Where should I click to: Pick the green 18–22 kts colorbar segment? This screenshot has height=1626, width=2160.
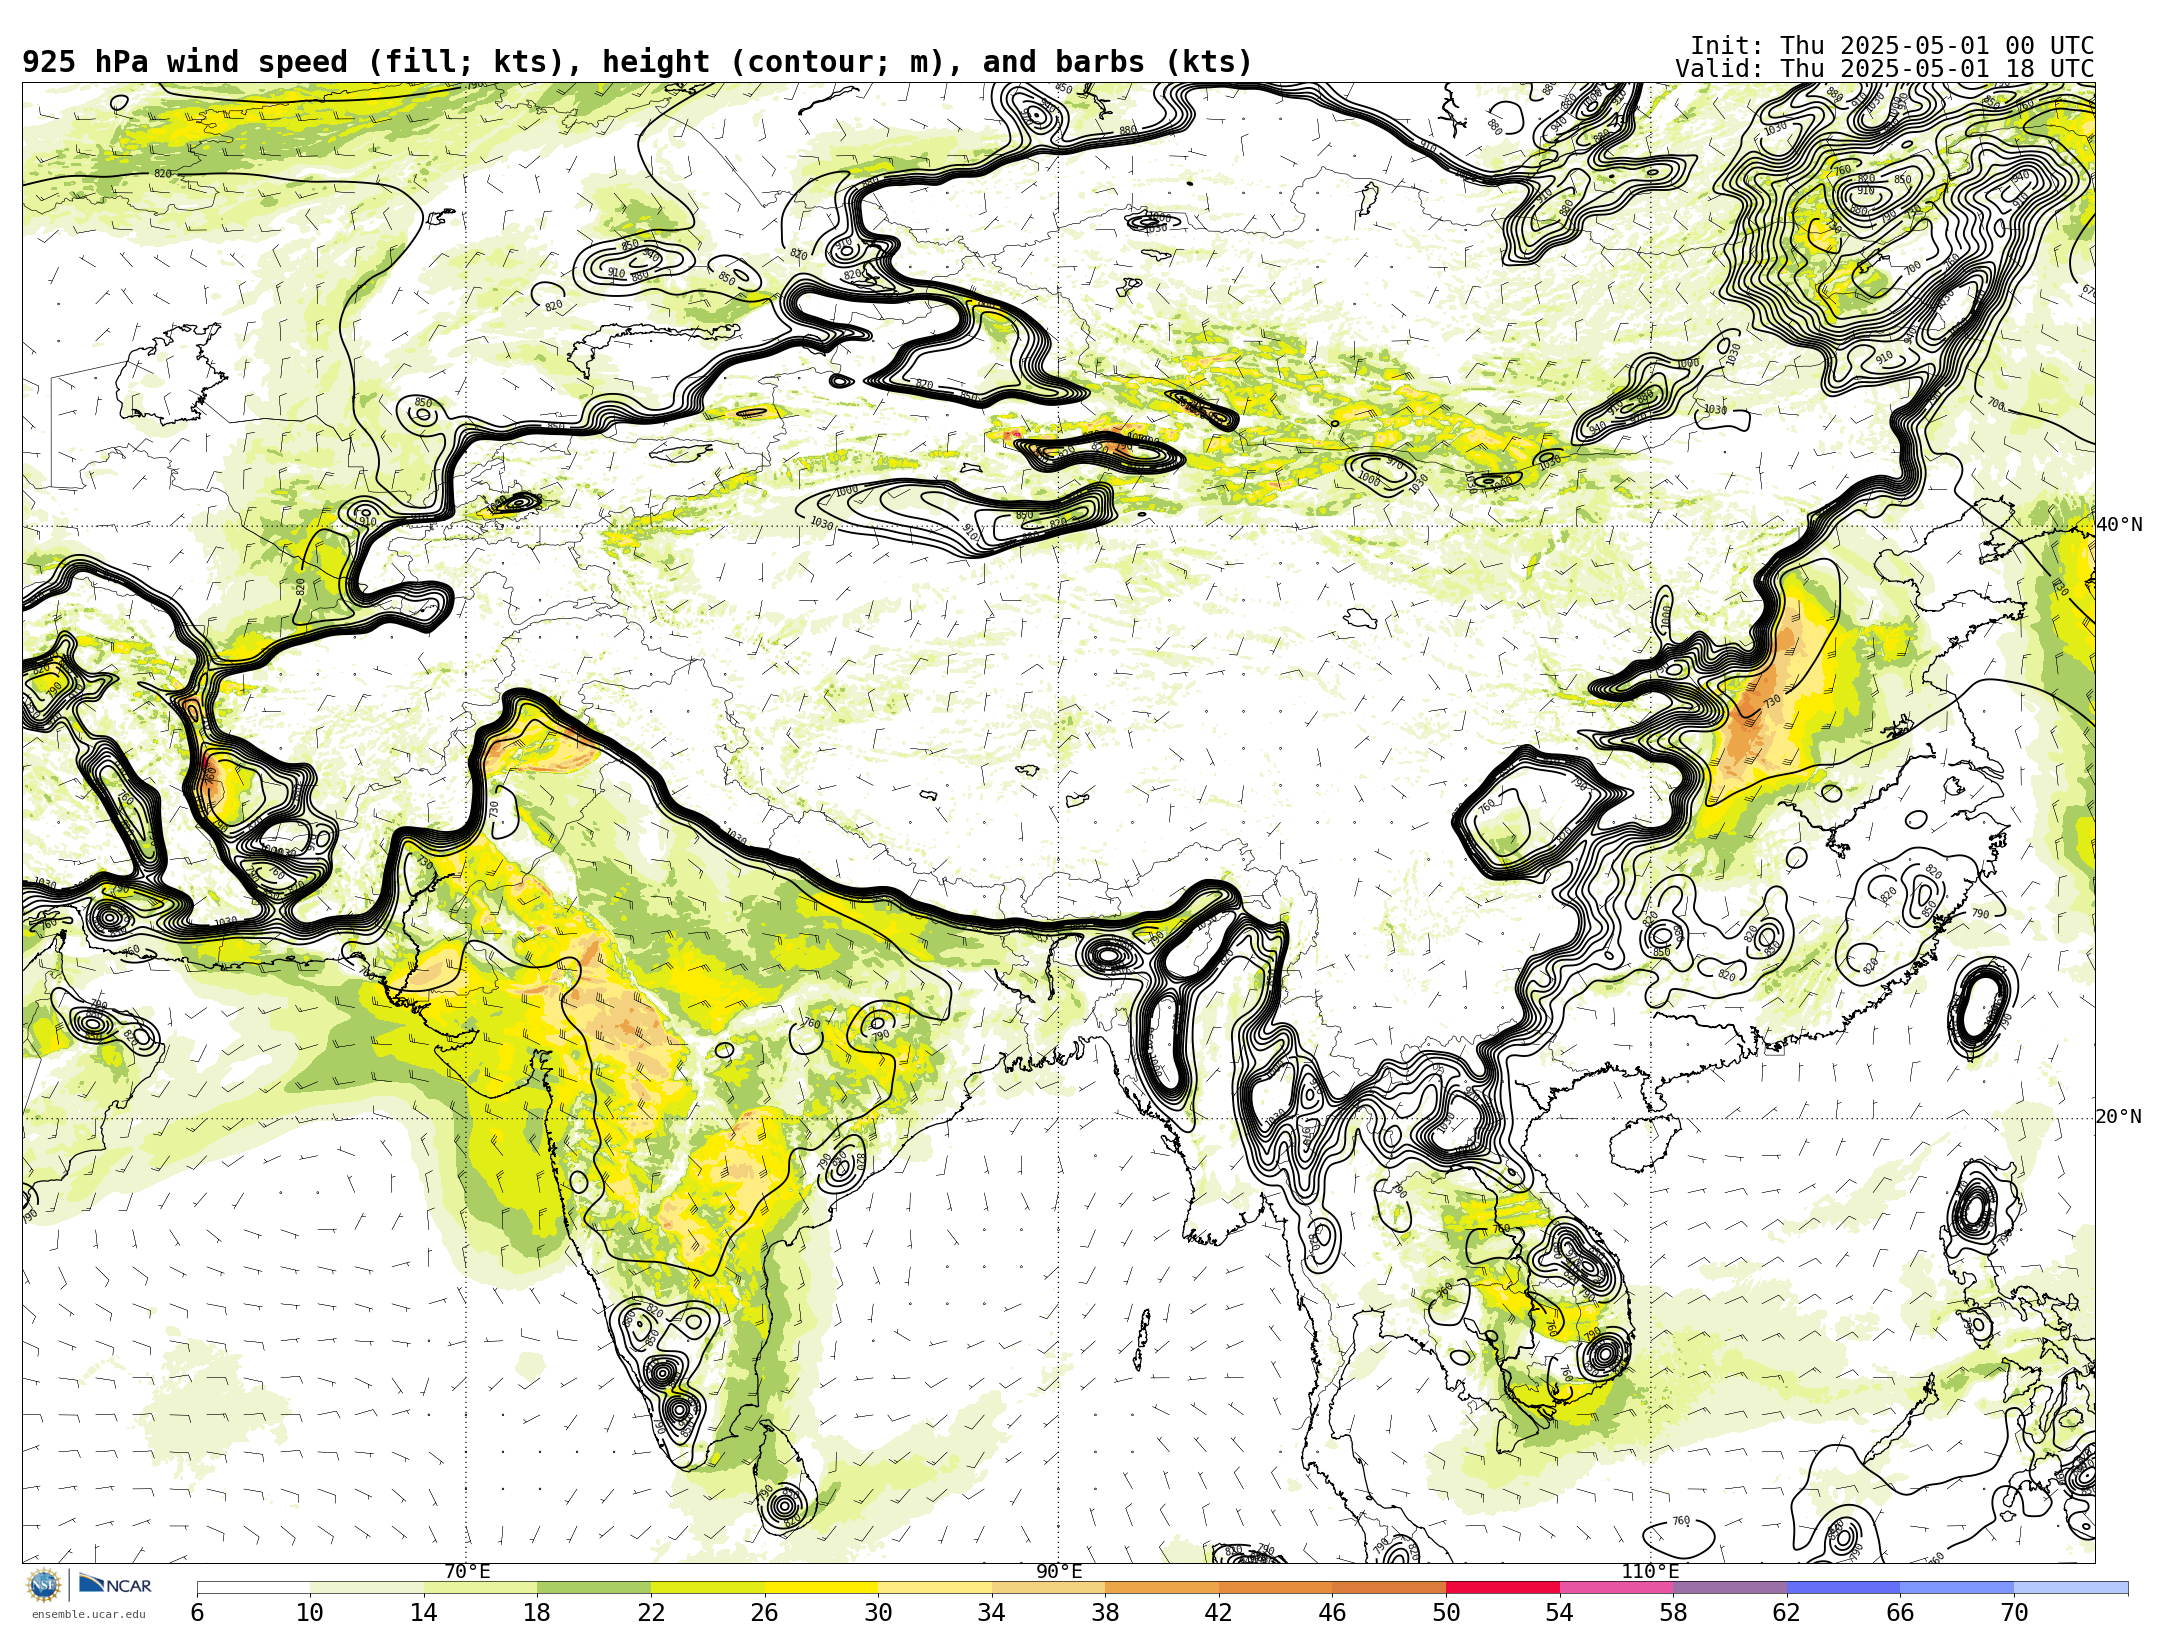pos(594,1588)
